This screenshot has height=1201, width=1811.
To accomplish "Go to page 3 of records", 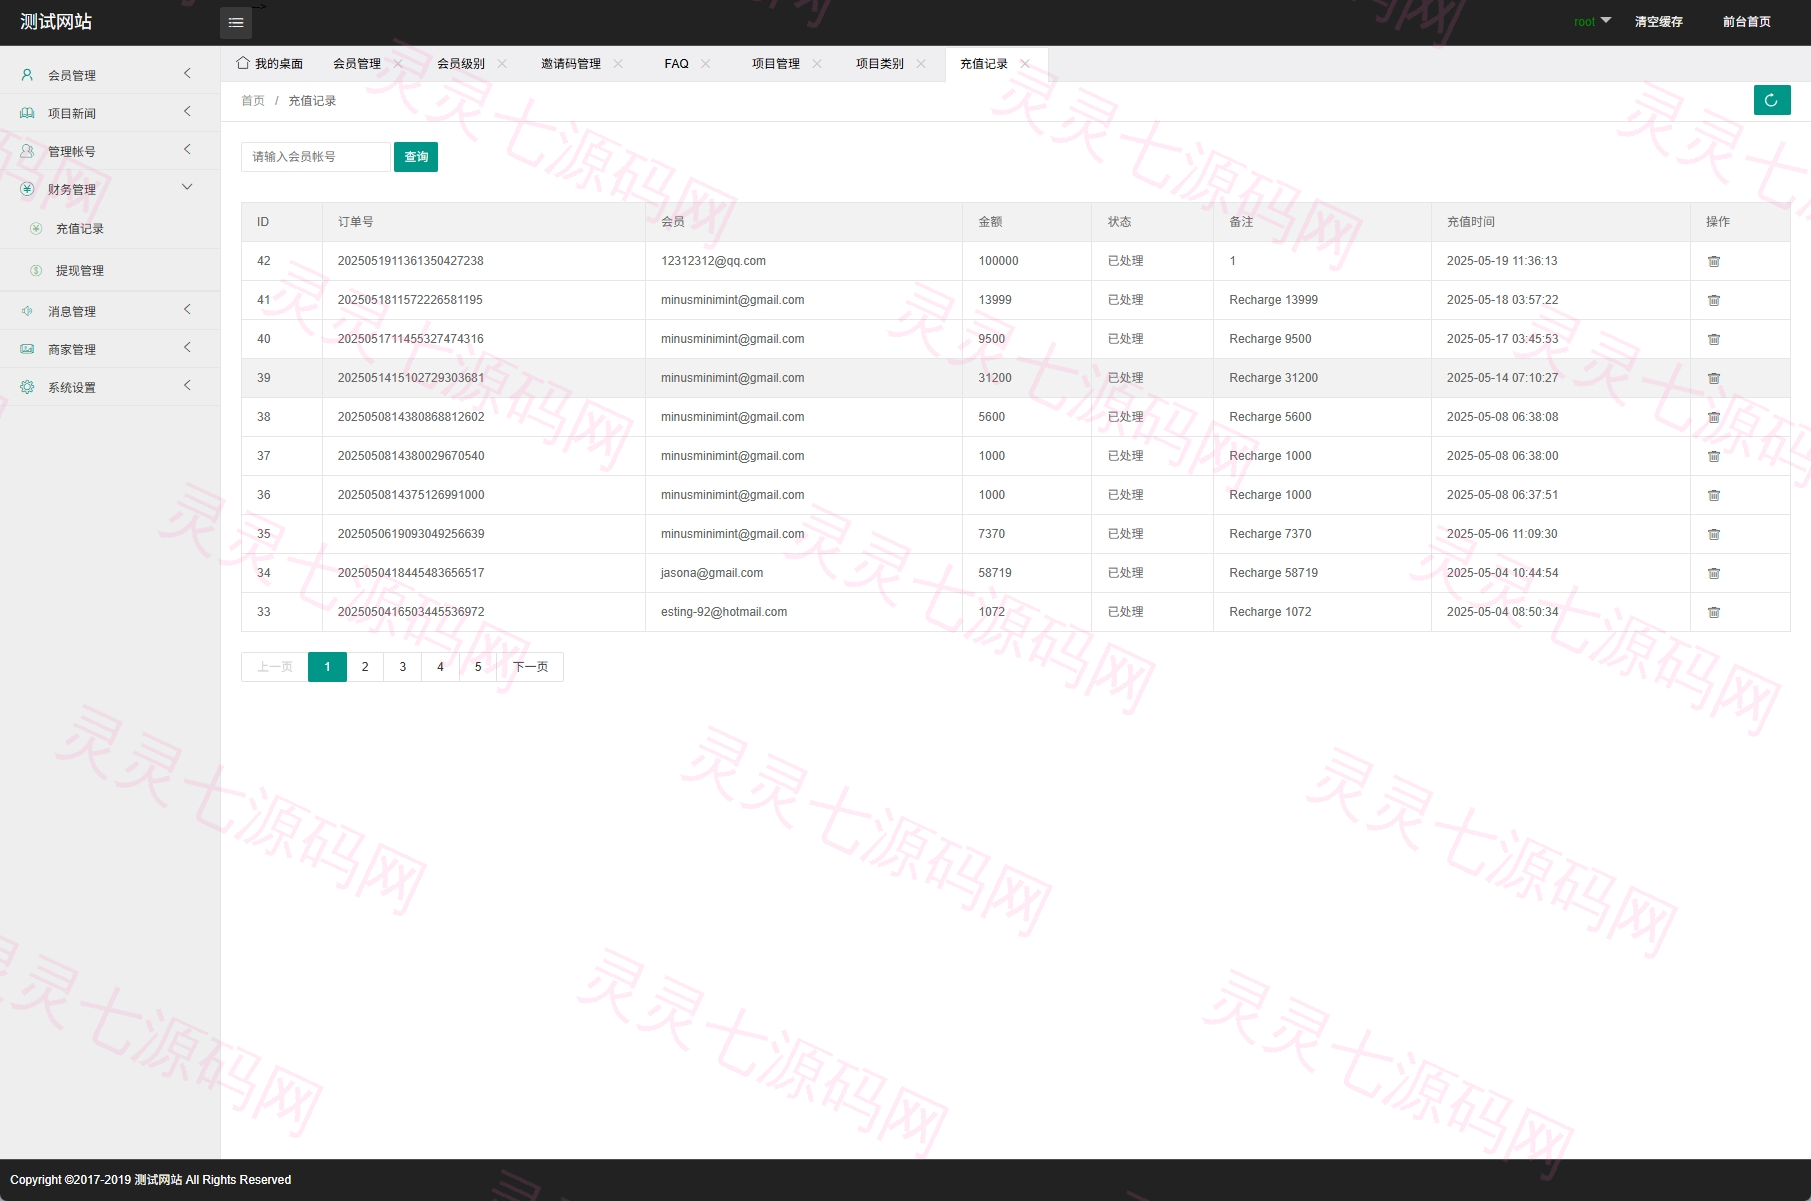I will coord(403,667).
